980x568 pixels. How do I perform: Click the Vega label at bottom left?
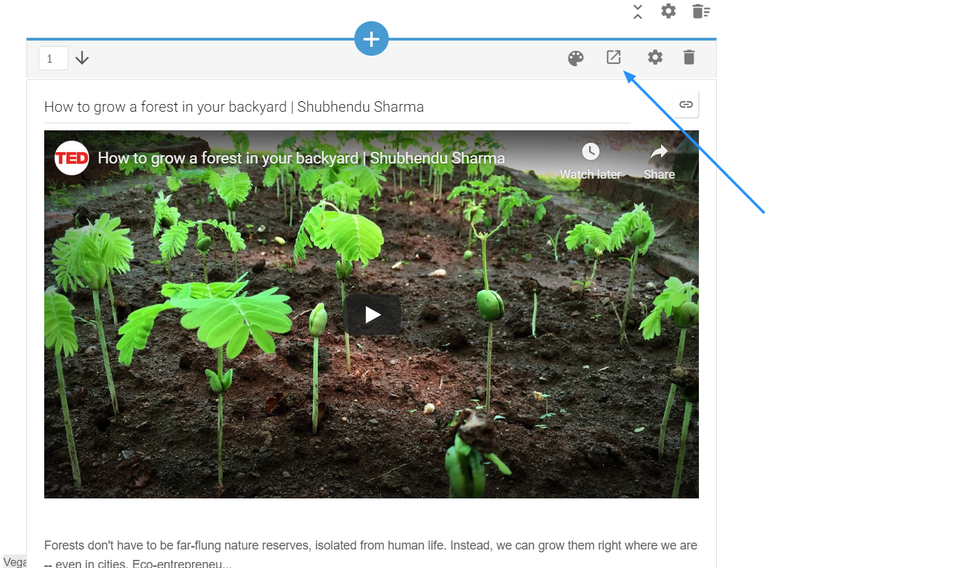point(14,561)
